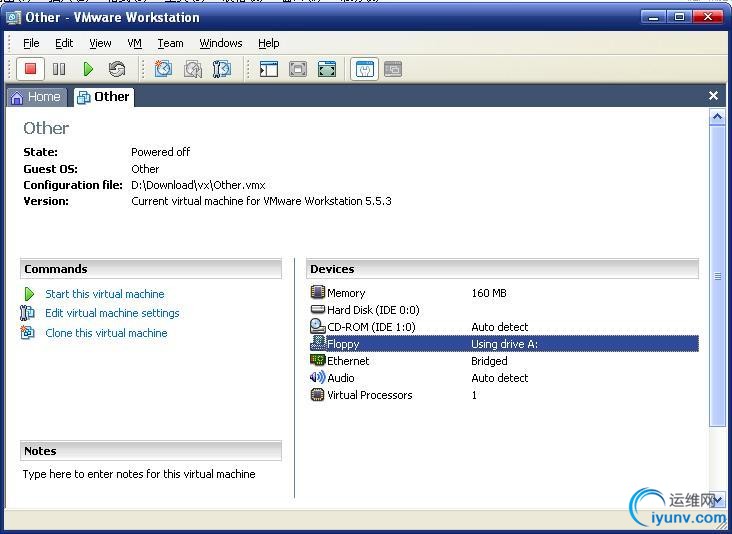This screenshot has width=732, height=534.
Task: Click the Notes section header
Action: point(151,451)
